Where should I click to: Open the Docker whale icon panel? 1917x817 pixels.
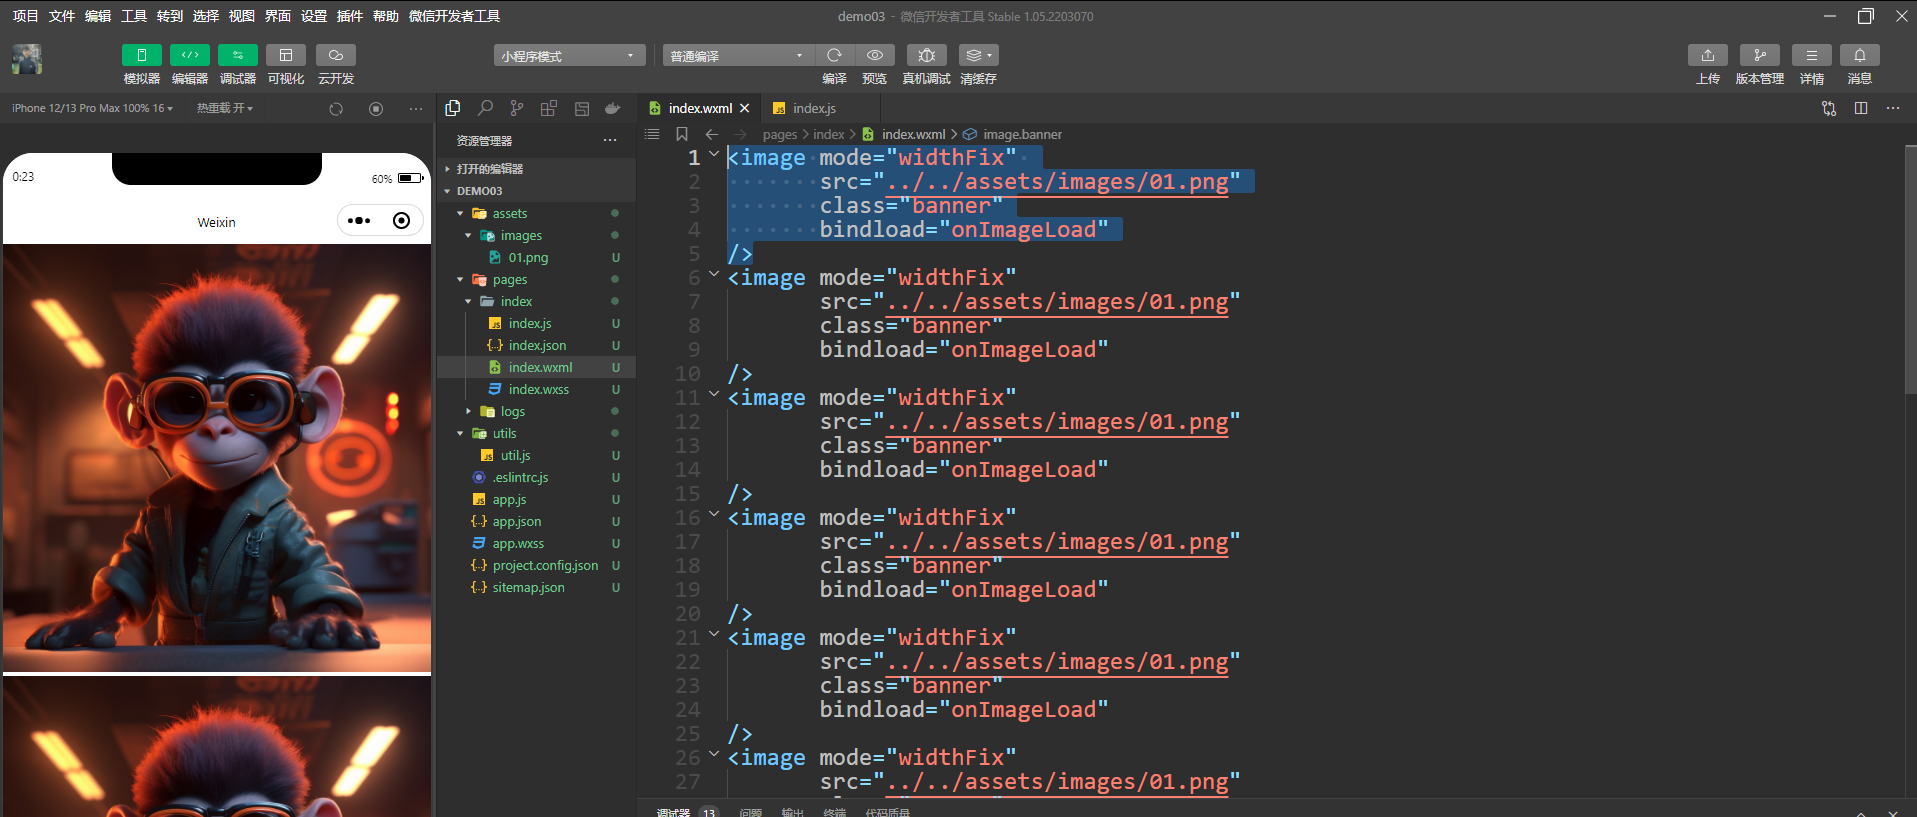(613, 108)
